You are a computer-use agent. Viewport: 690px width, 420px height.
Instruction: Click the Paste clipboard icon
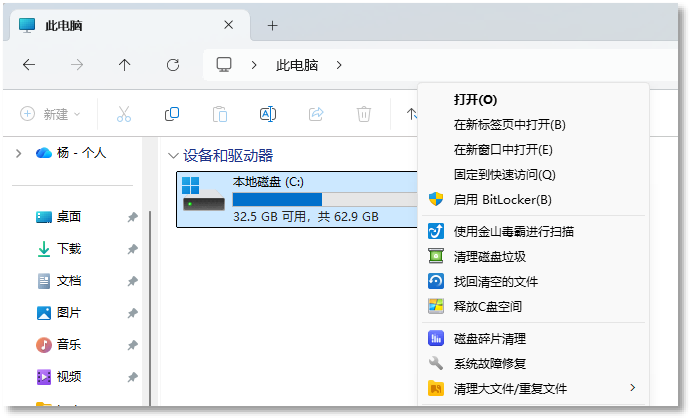click(x=220, y=114)
